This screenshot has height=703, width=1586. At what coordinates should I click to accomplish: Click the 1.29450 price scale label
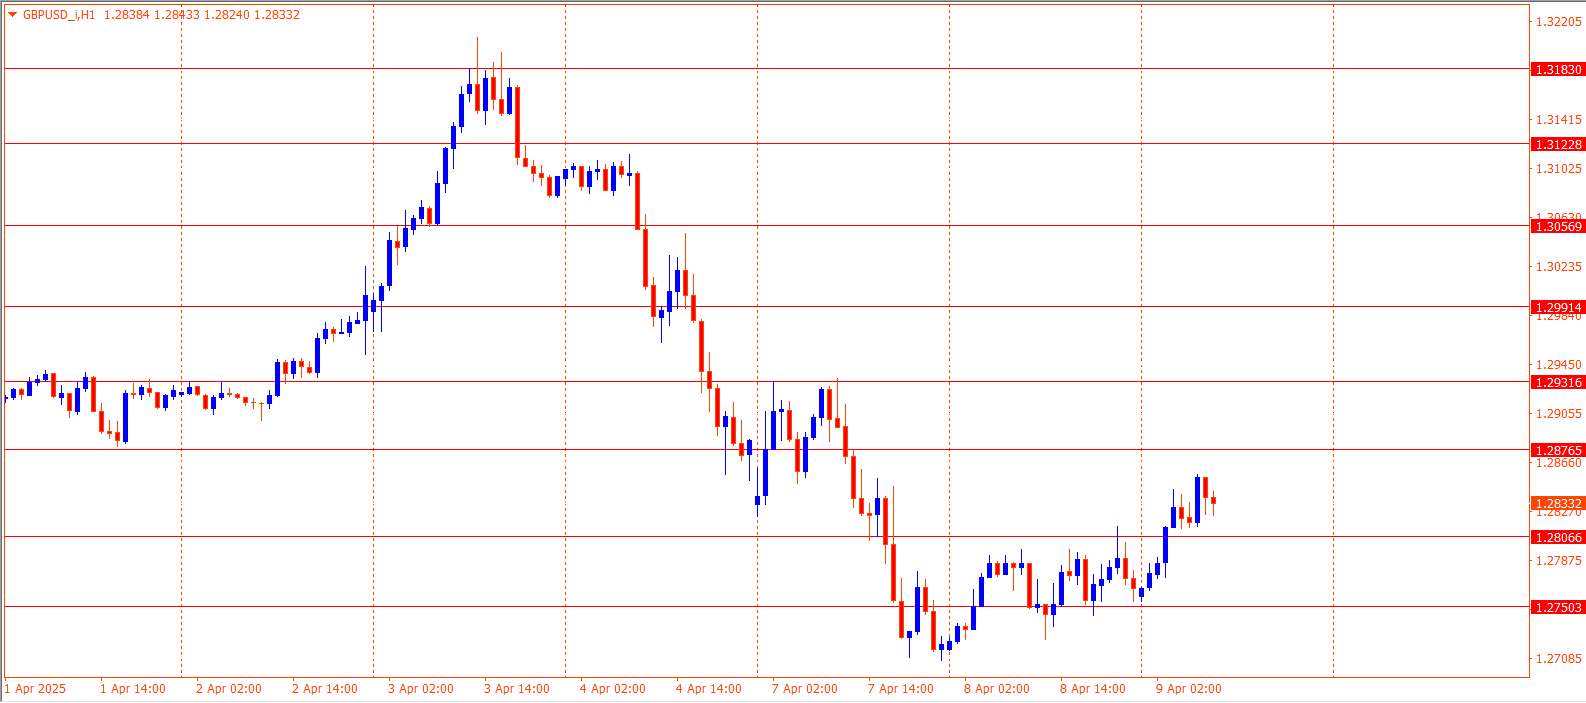point(1559,364)
